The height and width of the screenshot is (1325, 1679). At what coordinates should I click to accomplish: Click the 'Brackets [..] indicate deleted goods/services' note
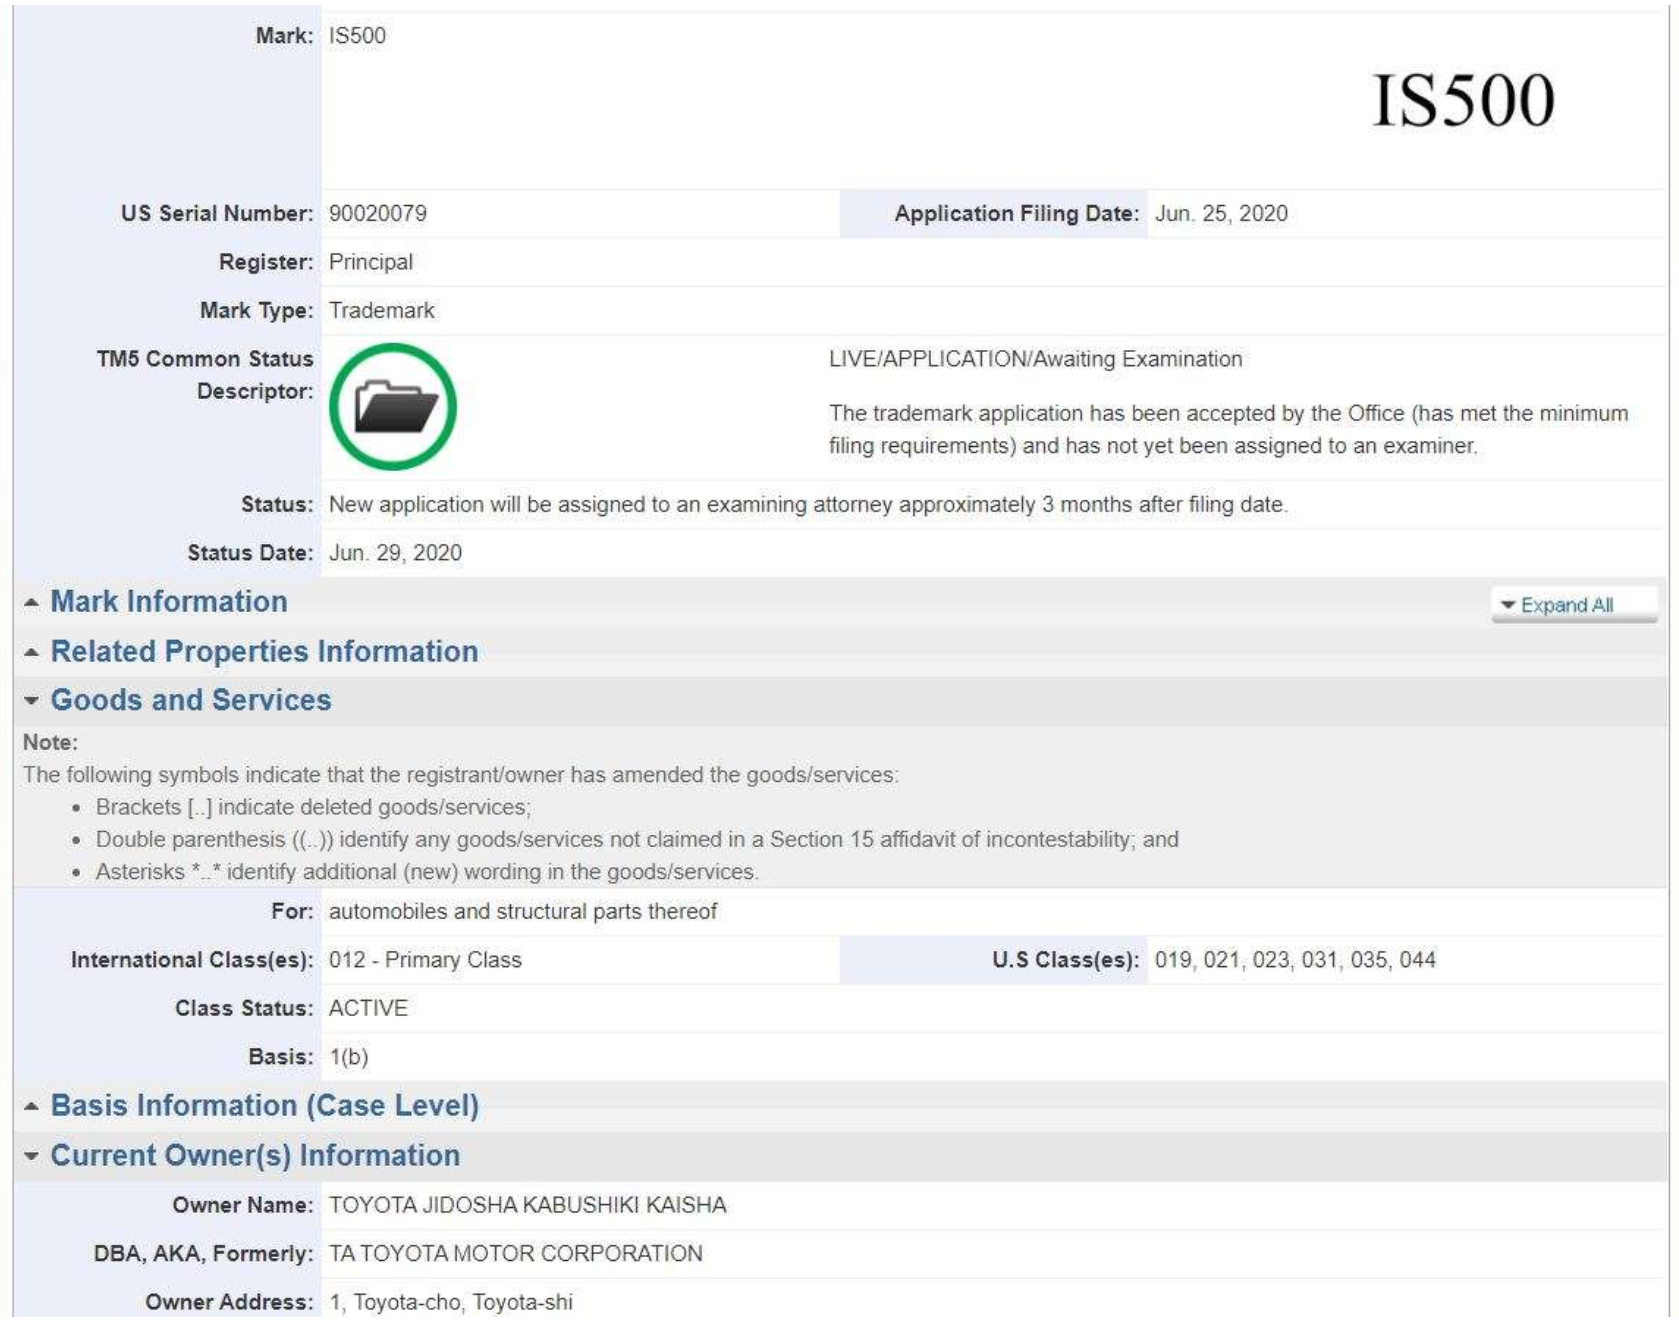click(x=313, y=807)
